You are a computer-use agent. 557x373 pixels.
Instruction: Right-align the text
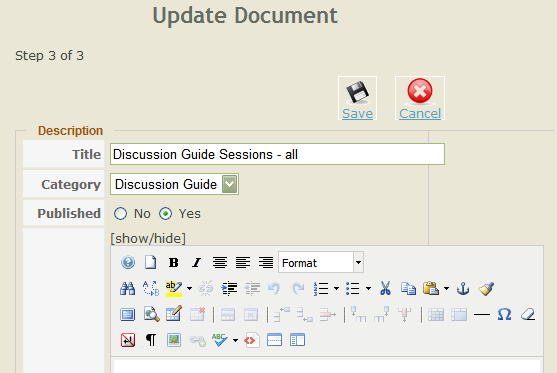tap(266, 263)
